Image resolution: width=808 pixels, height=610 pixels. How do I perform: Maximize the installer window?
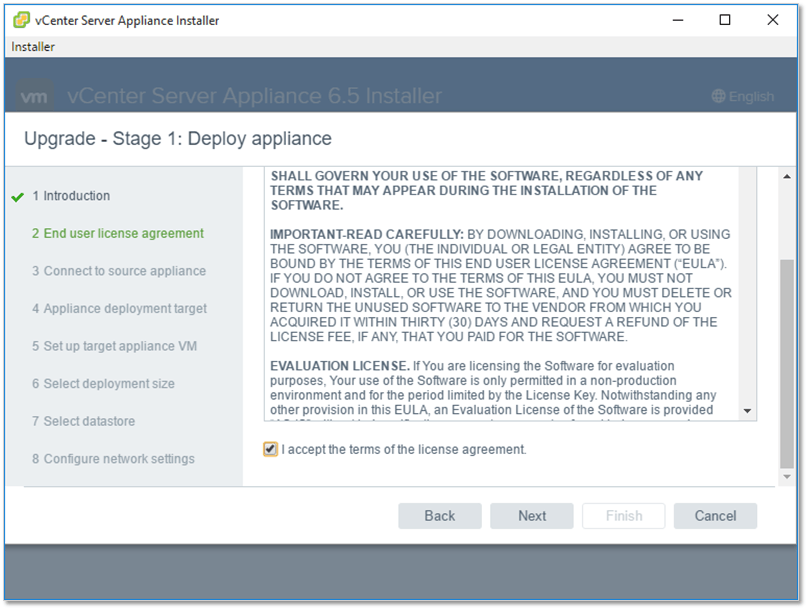click(725, 20)
